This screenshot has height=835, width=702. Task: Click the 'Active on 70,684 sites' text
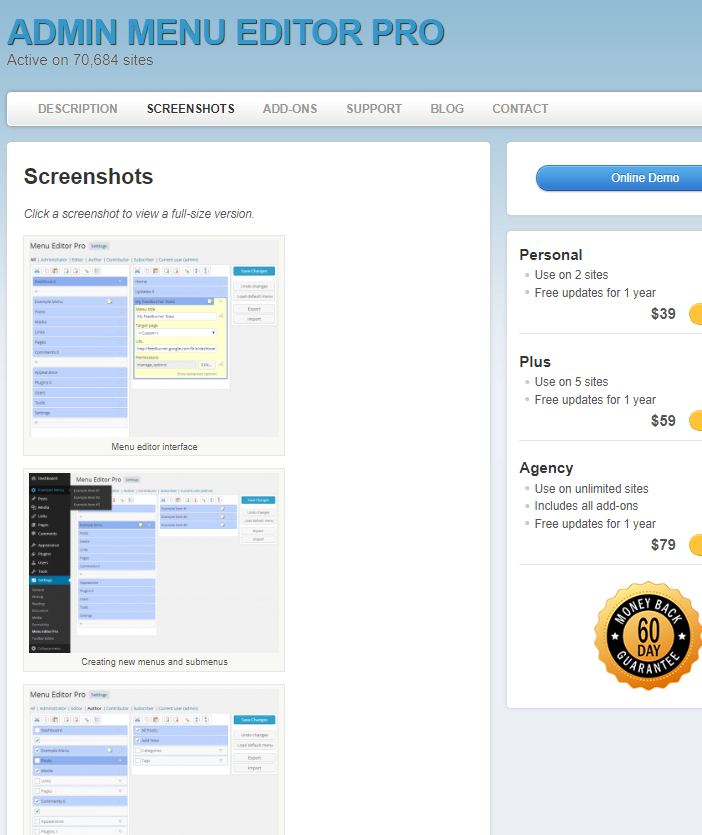pos(80,60)
